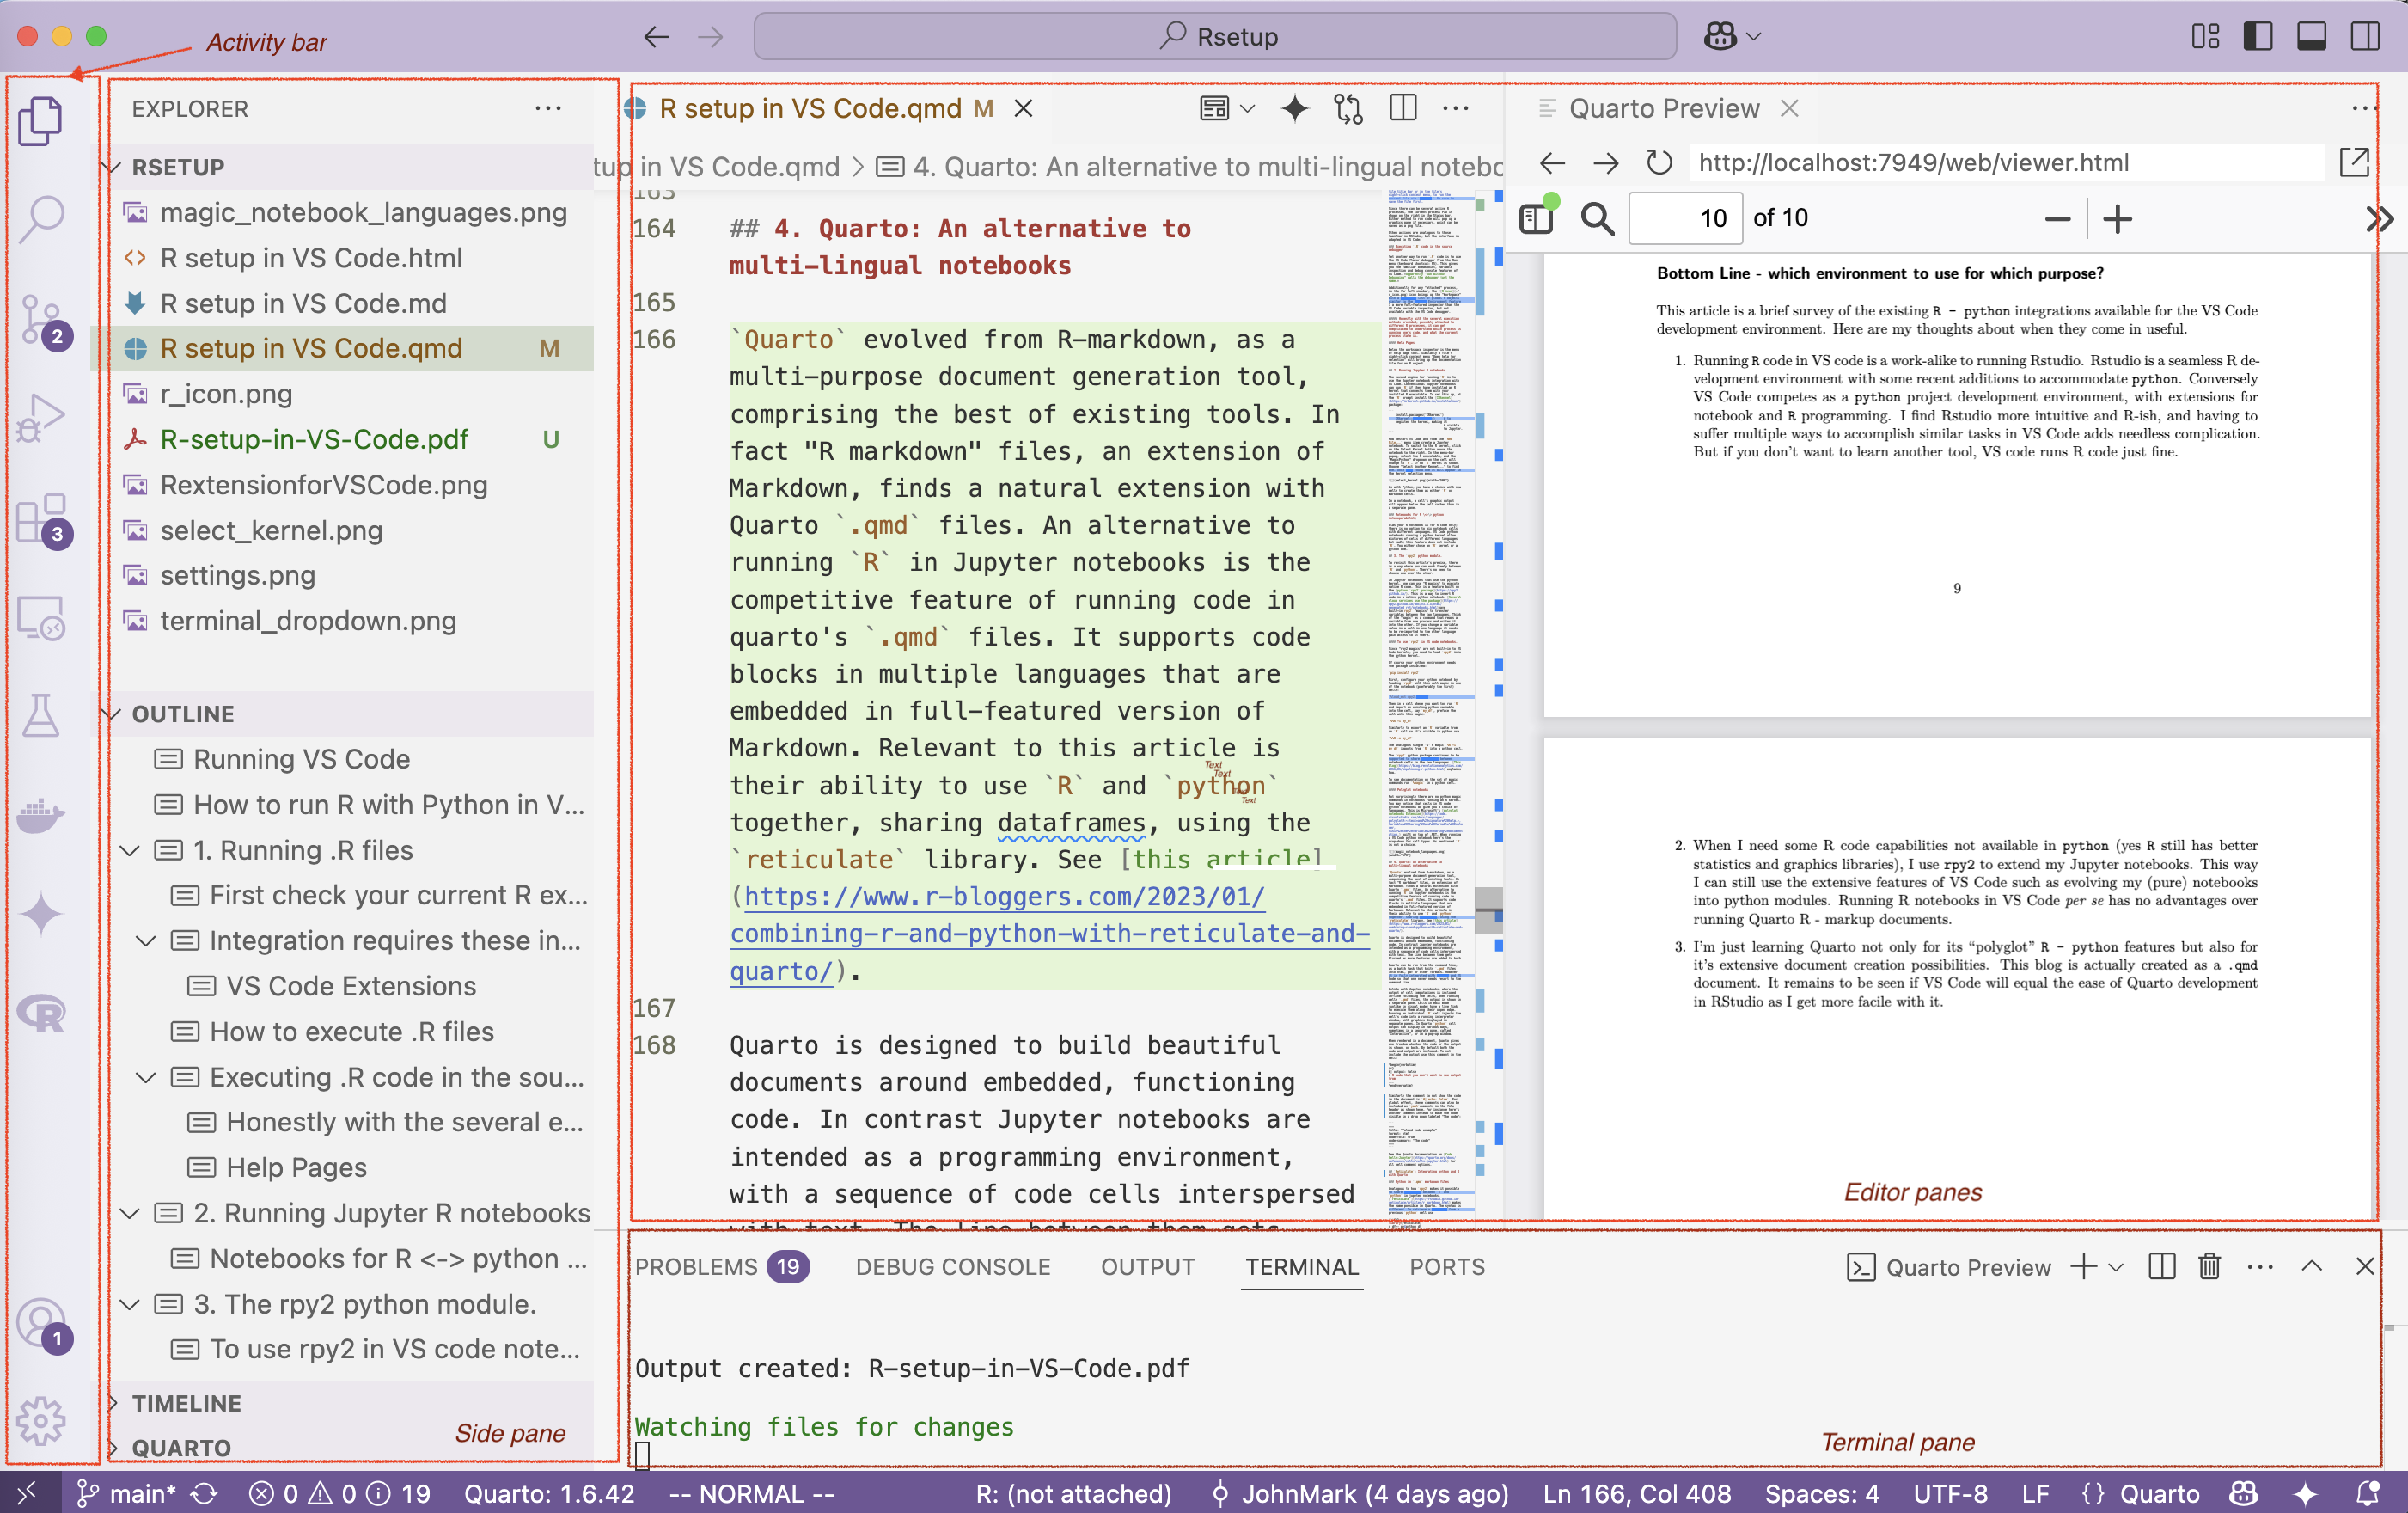
Task: Switch to the PROBLEMS panel tab
Action: [x=696, y=1266]
